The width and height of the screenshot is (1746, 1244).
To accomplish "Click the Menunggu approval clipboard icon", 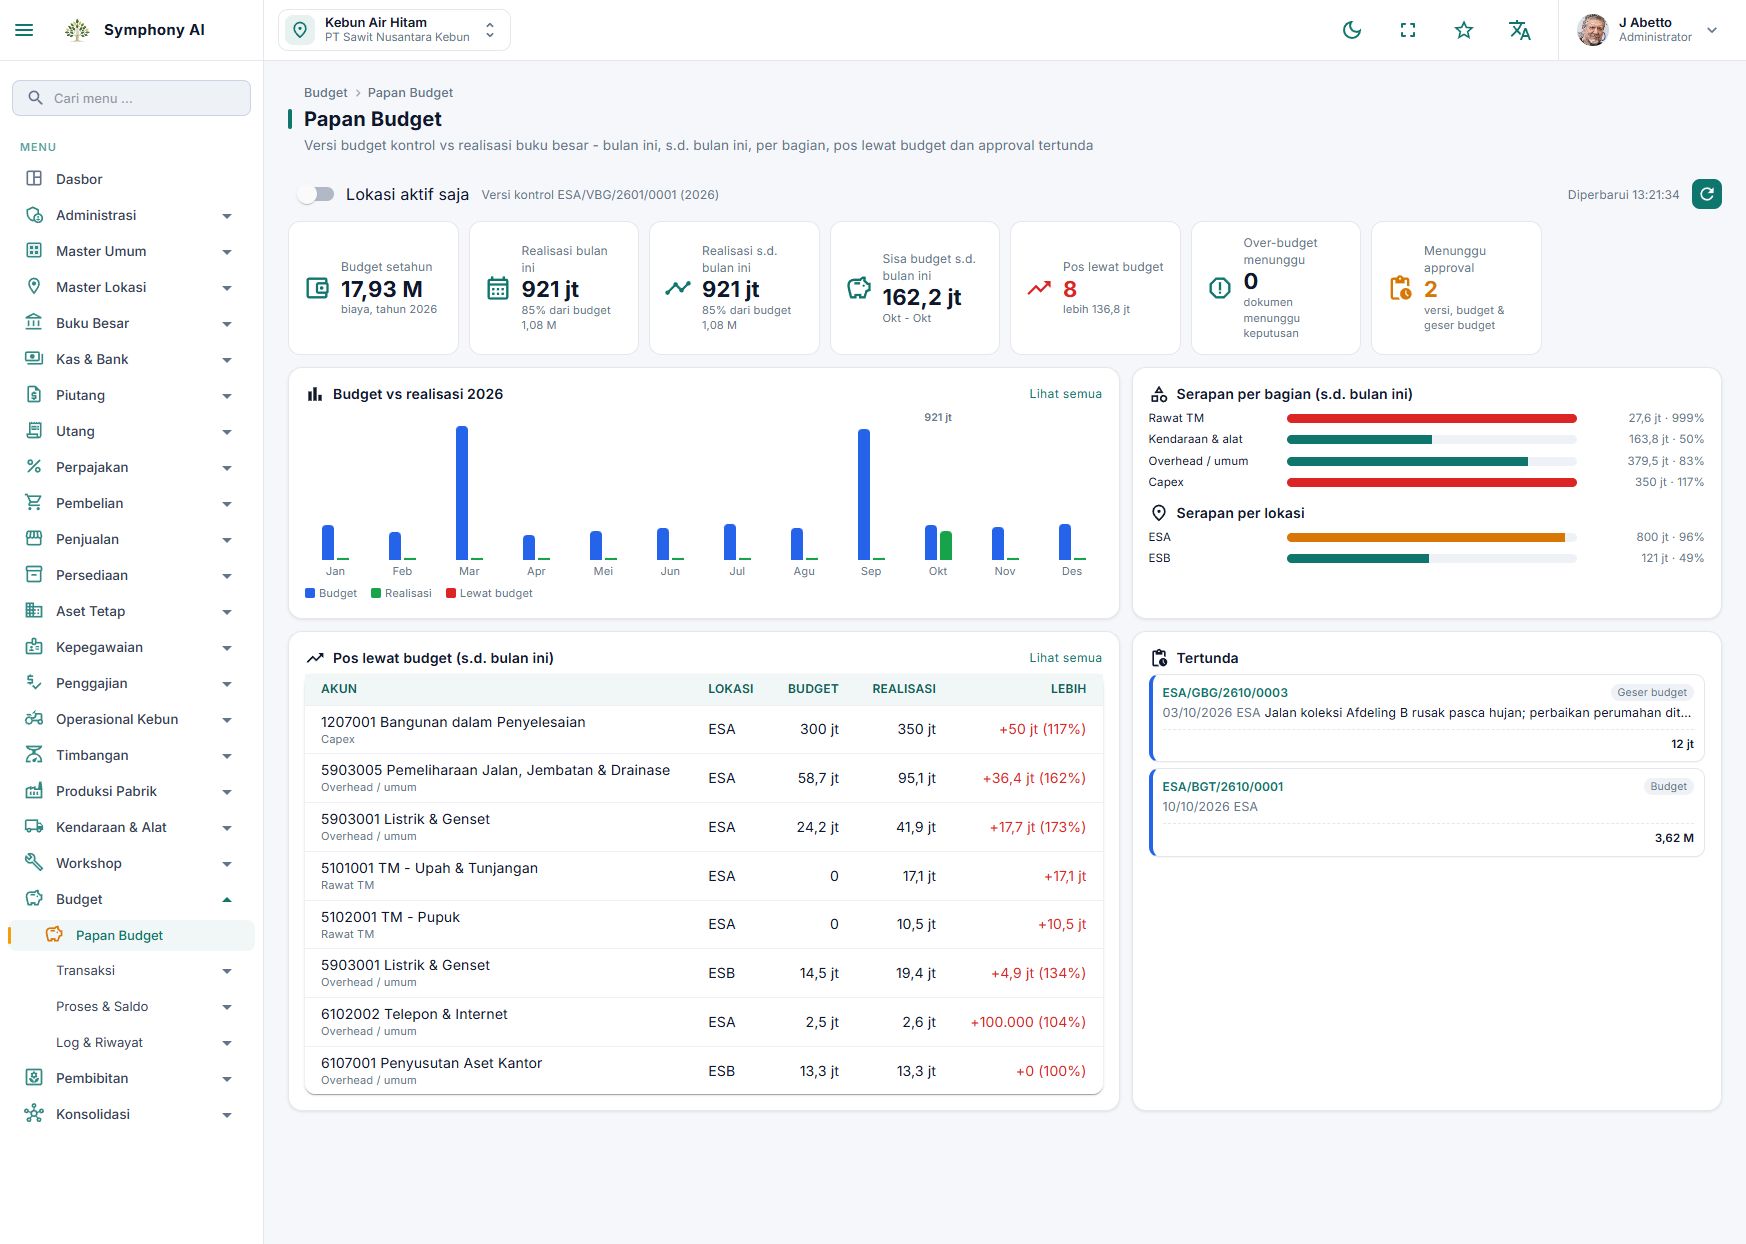I will [1401, 288].
